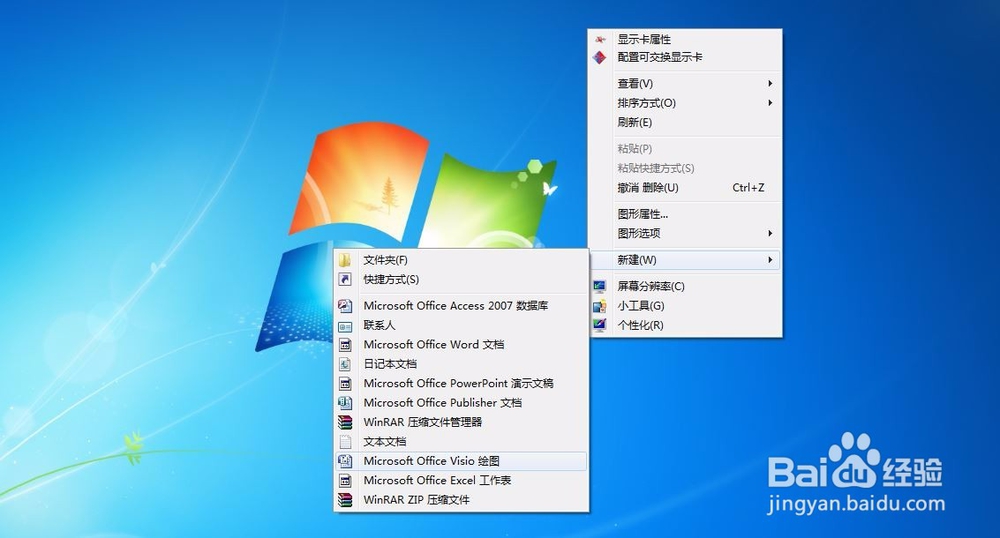Click the journal icon beside 日记本文档
Image resolution: width=1000 pixels, height=538 pixels.
345,364
